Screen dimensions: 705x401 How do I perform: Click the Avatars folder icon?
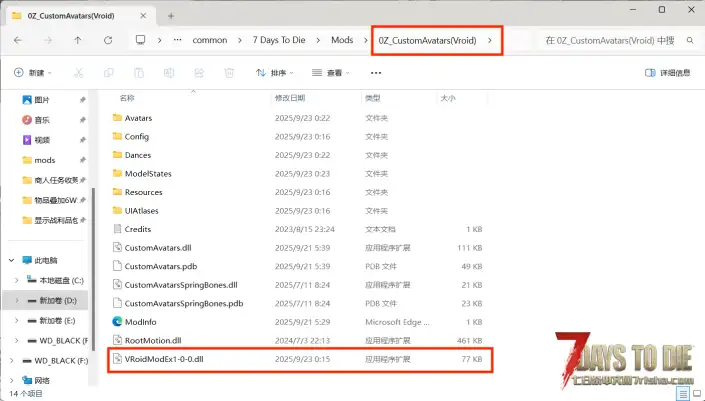coord(117,118)
